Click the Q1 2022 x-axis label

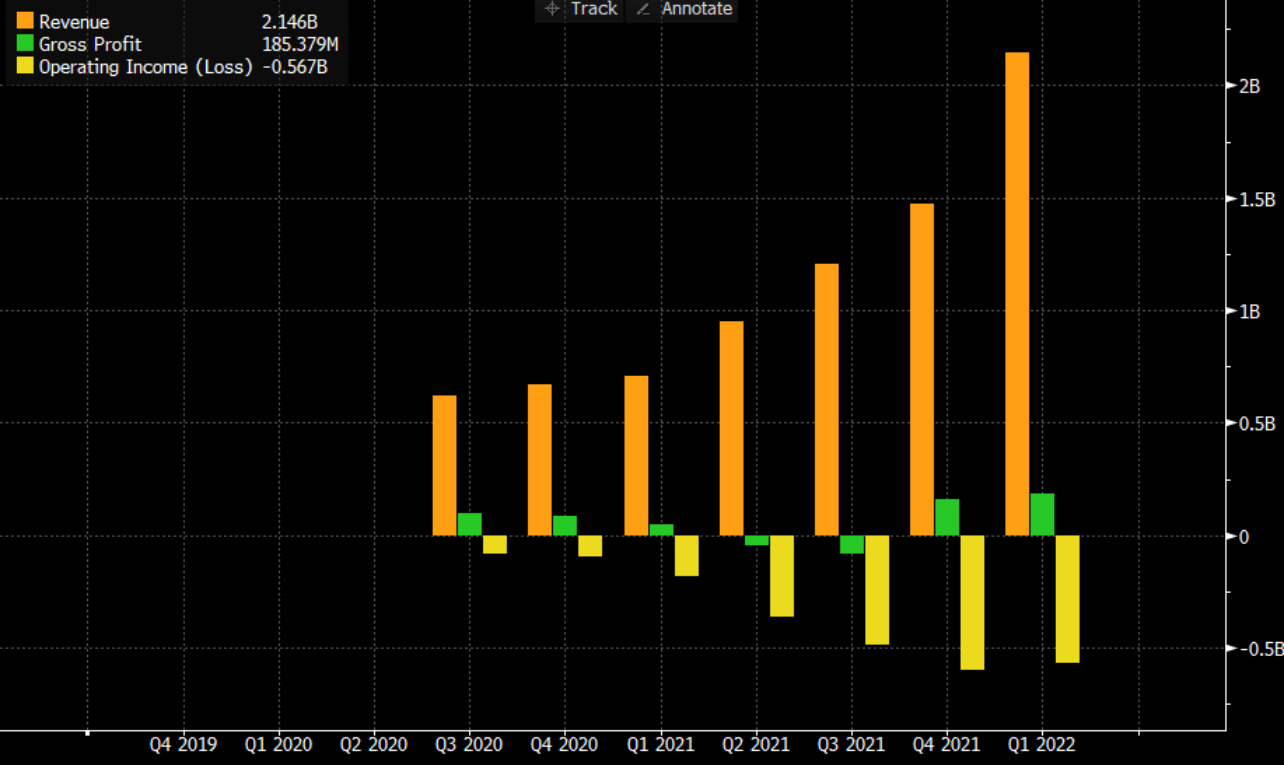[1042, 745]
